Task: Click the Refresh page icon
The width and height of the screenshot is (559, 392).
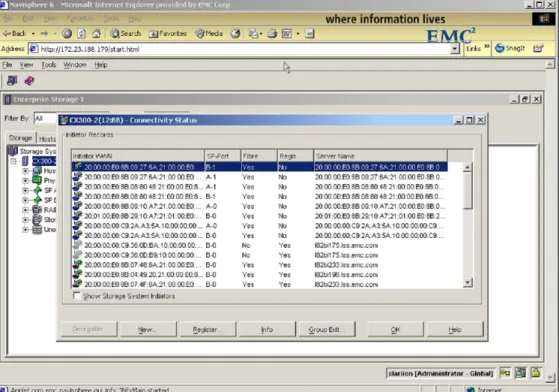Action: [x=82, y=33]
